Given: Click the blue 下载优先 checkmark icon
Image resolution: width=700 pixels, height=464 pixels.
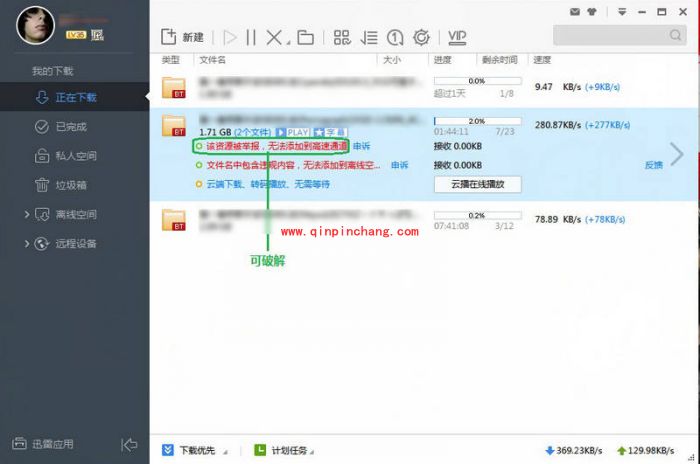Looking at the screenshot, I should click(x=168, y=450).
